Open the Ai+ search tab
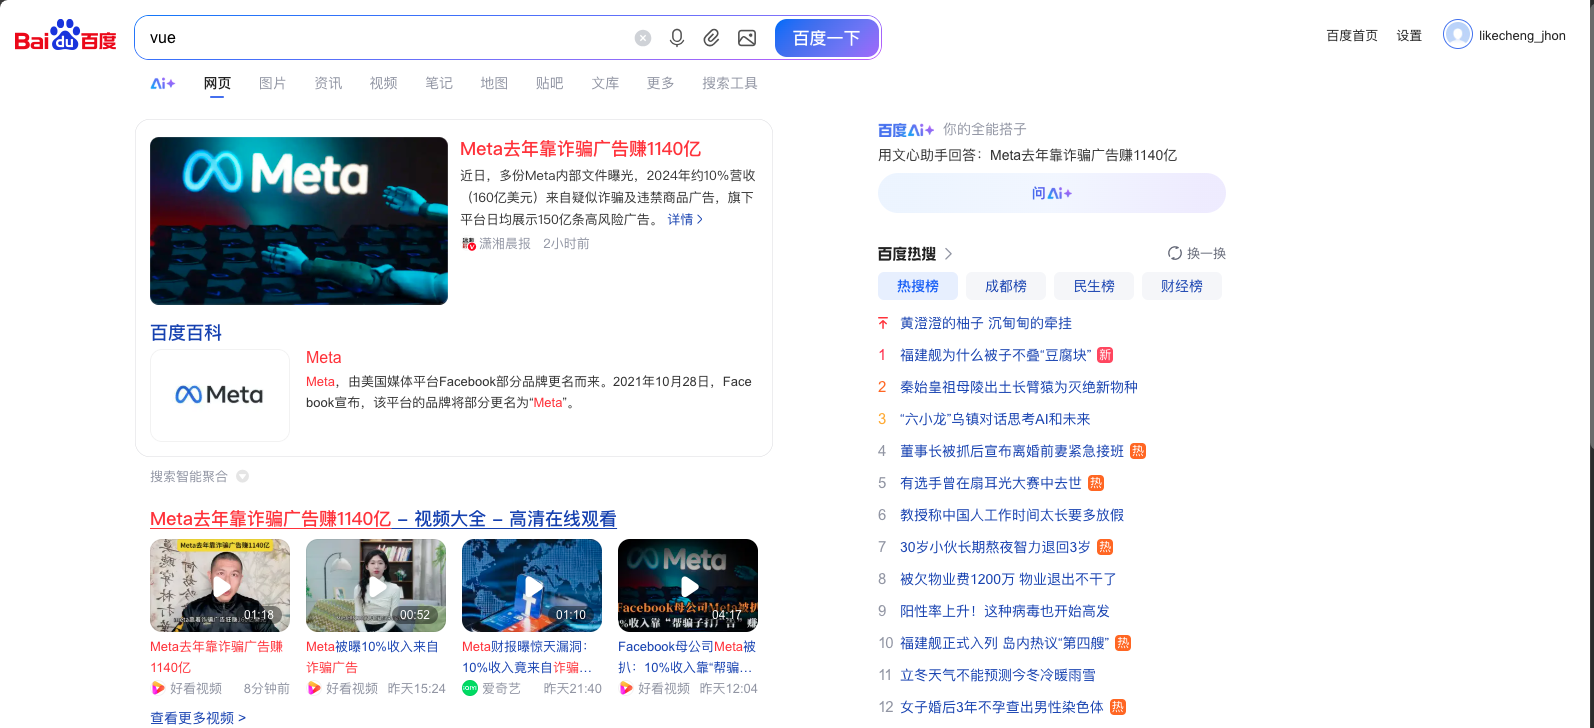This screenshot has width=1594, height=728. coord(163,83)
